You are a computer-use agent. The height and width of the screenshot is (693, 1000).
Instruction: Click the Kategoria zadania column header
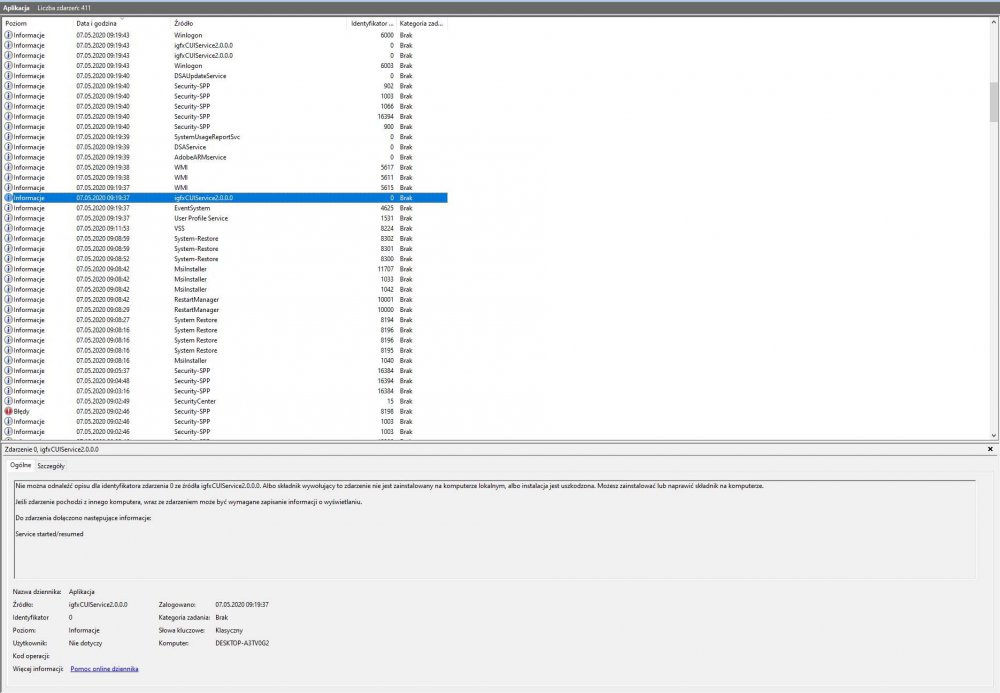click(421, 22)
